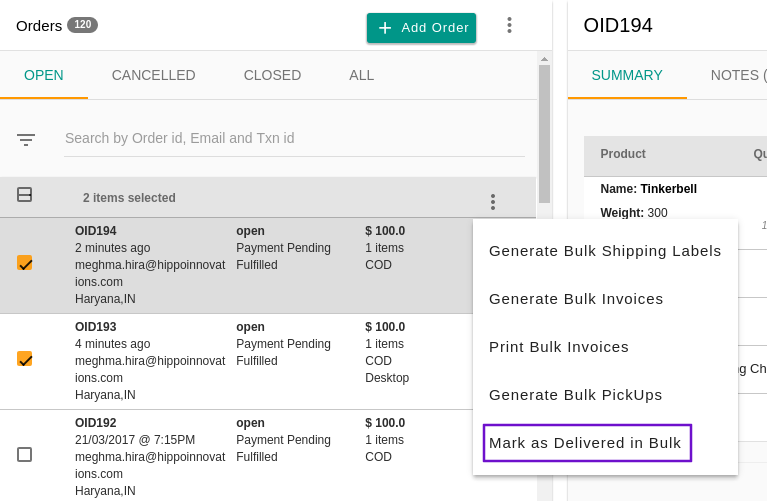
Task: Click the '4 minutes ago' timestamp
Action: [113, 344]
